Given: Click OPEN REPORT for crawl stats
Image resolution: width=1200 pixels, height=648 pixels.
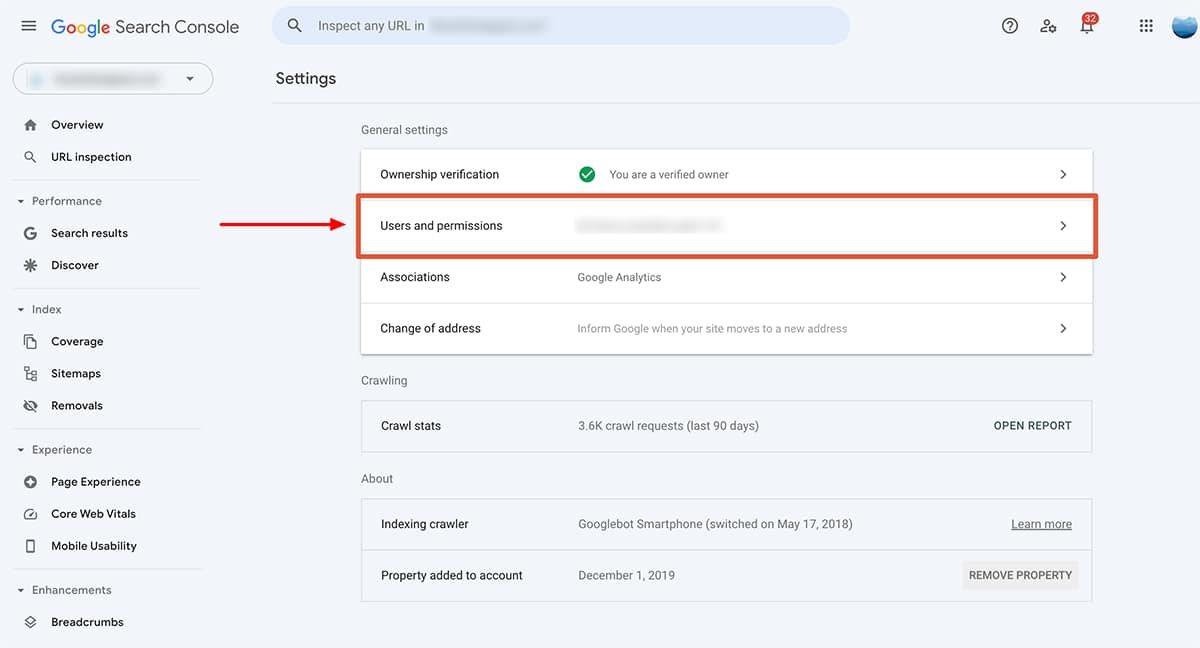Looking at the screenshot, I should (1032, 425).
